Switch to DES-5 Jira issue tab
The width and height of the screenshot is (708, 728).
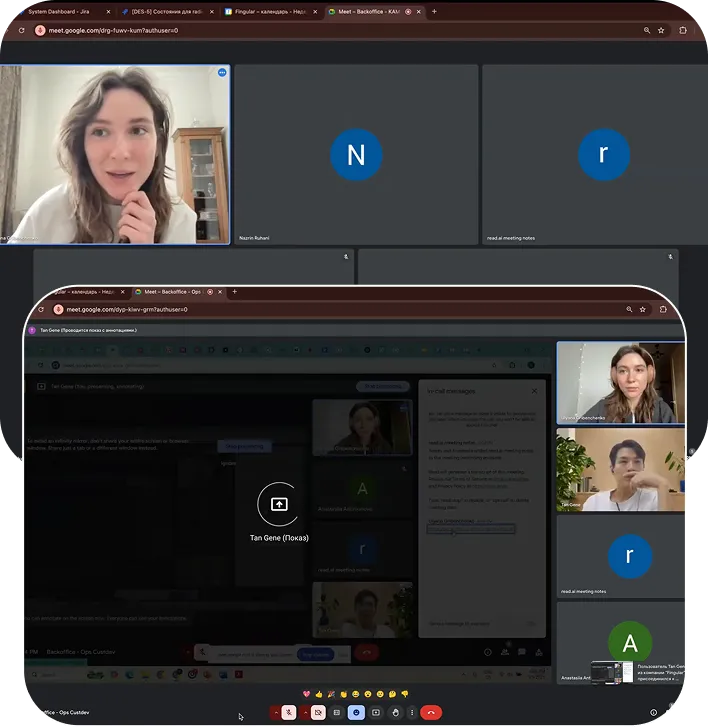pos(166,12)
